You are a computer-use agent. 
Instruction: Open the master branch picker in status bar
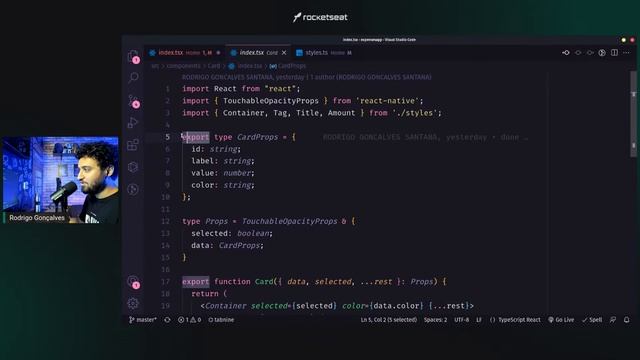tap(143, 320)
